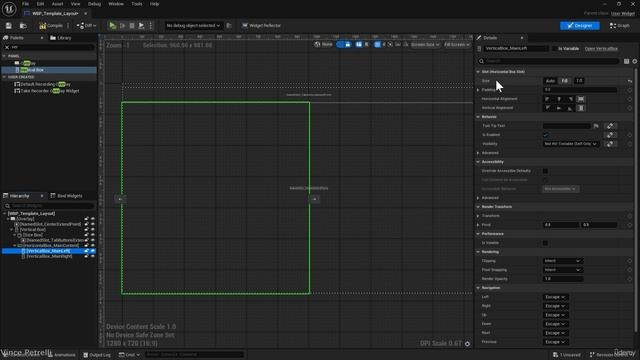Uncheck the Is Enabled checkbox

pyautogui.click(x=546, y=135)
